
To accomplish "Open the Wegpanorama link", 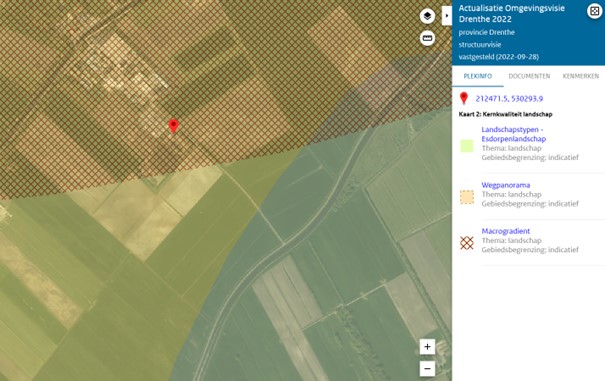I will pyautogui.click(x=505, y=185).
